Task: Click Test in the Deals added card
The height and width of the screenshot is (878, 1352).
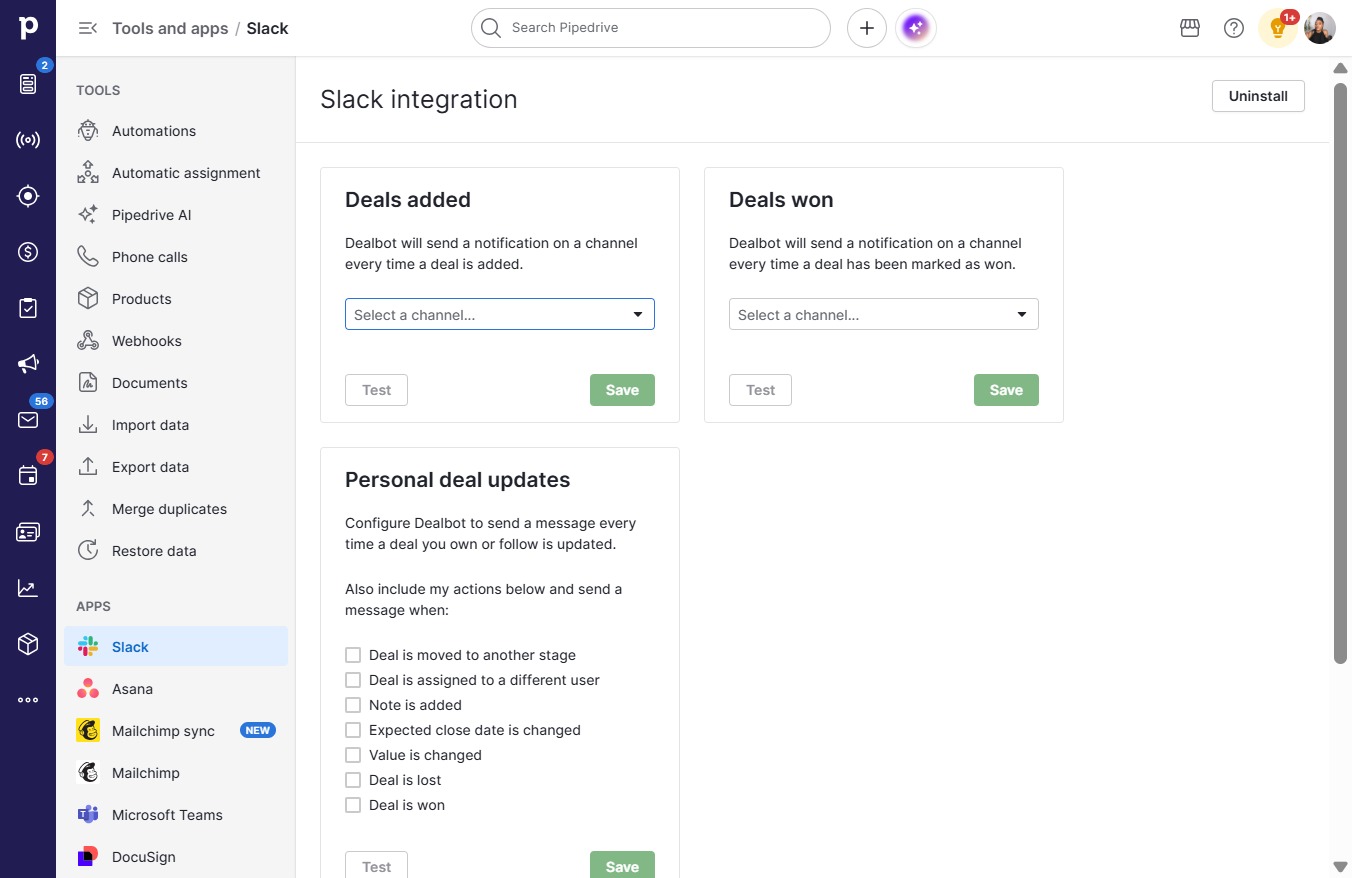Action: pos(376,390)
